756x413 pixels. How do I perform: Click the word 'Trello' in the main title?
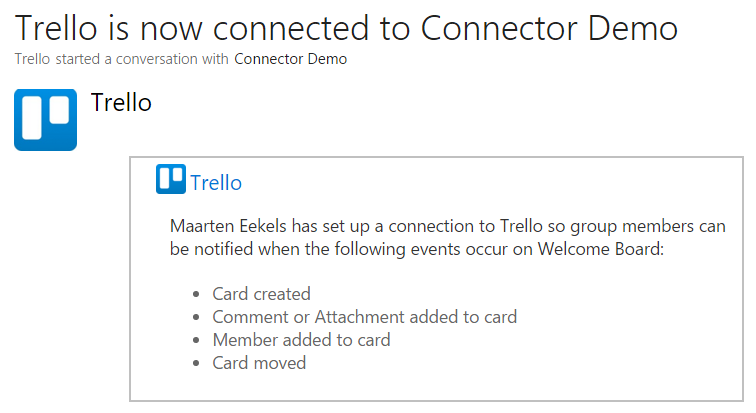pos(56,28)
